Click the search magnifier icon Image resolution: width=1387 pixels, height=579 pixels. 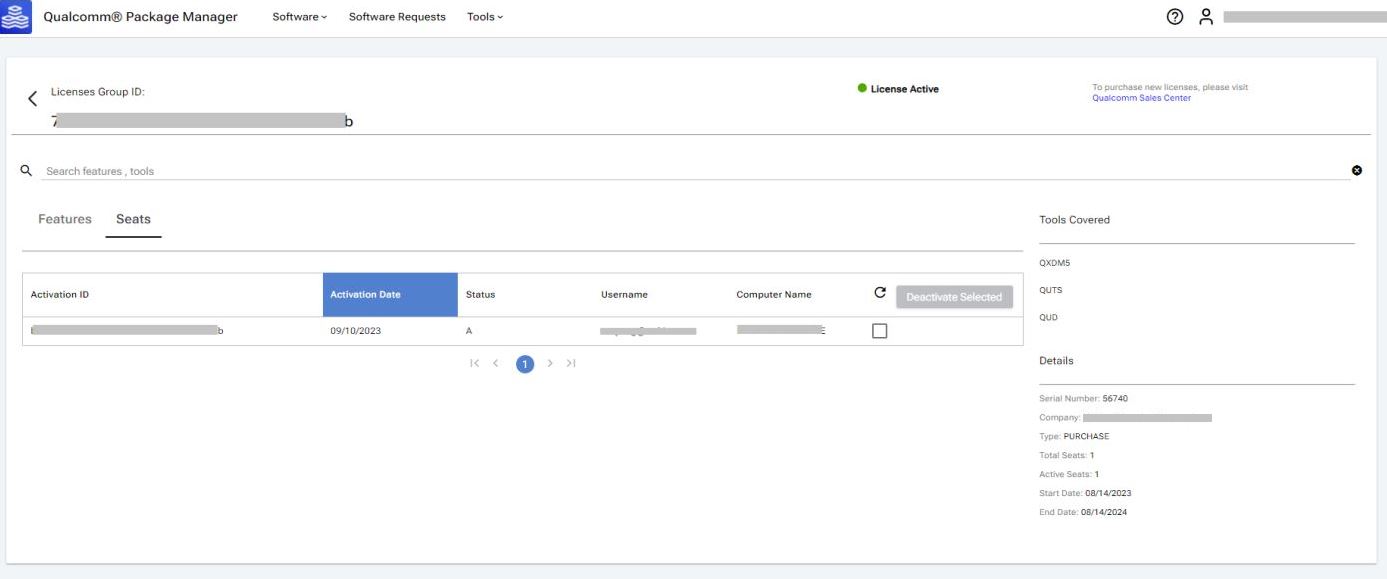pyautogui.click(x=26, y=171)
